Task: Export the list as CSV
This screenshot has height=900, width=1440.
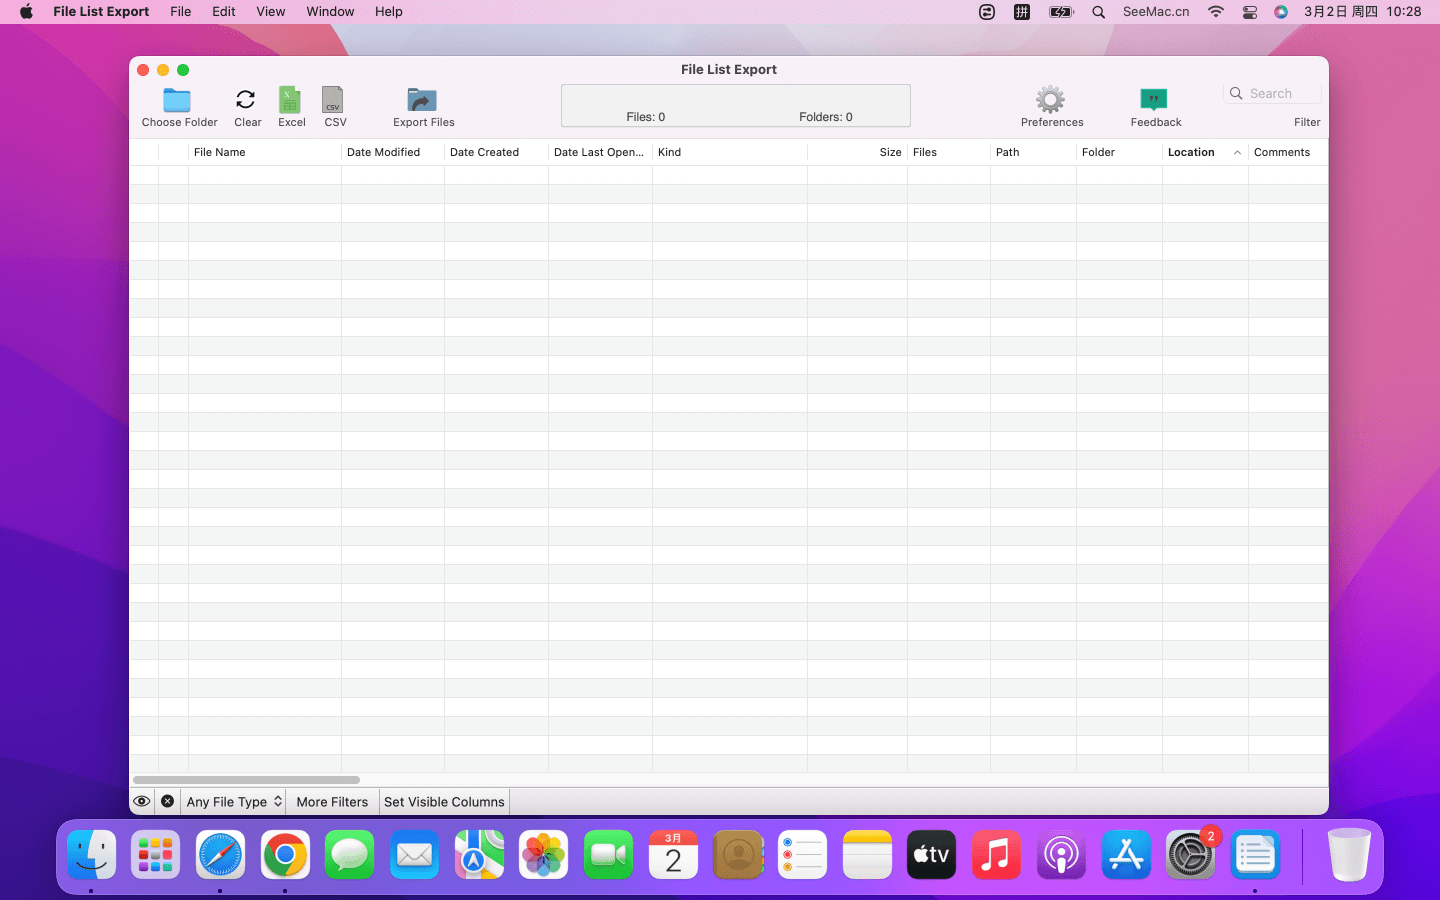Action: click(x=333, y=100)
